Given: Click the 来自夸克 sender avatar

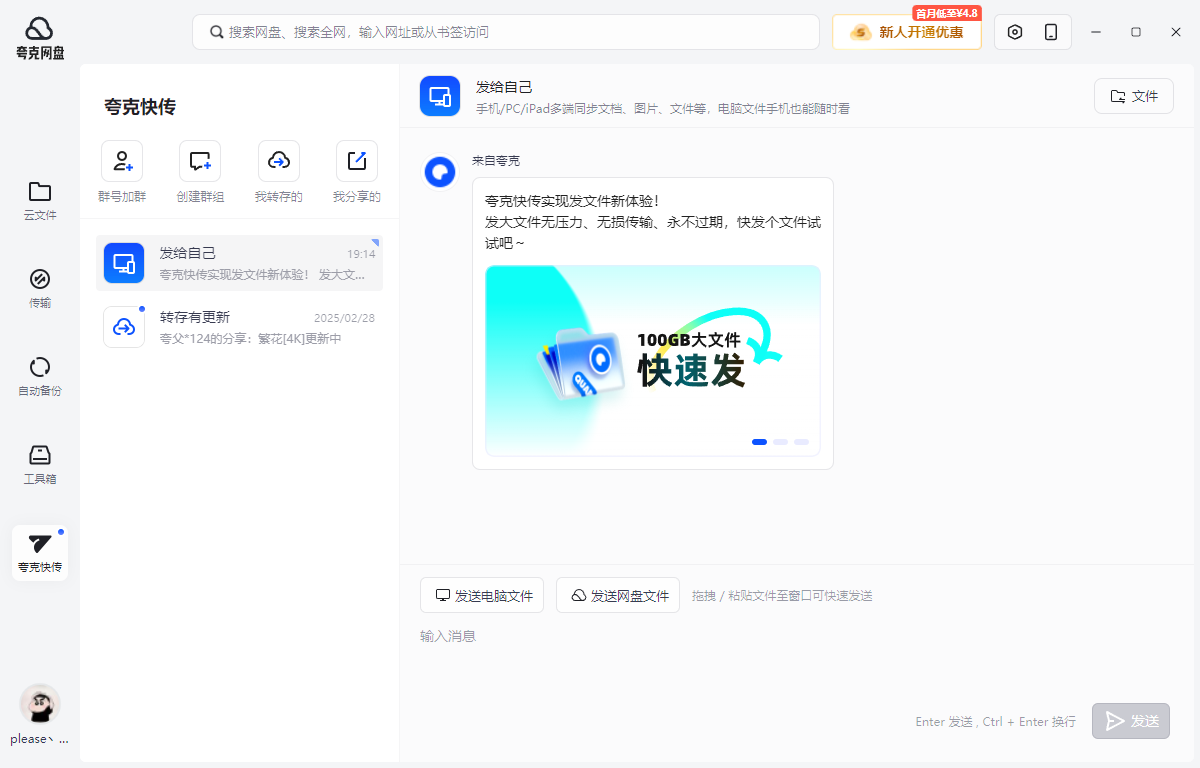Looking at the screenshot, I should point(440,172).
